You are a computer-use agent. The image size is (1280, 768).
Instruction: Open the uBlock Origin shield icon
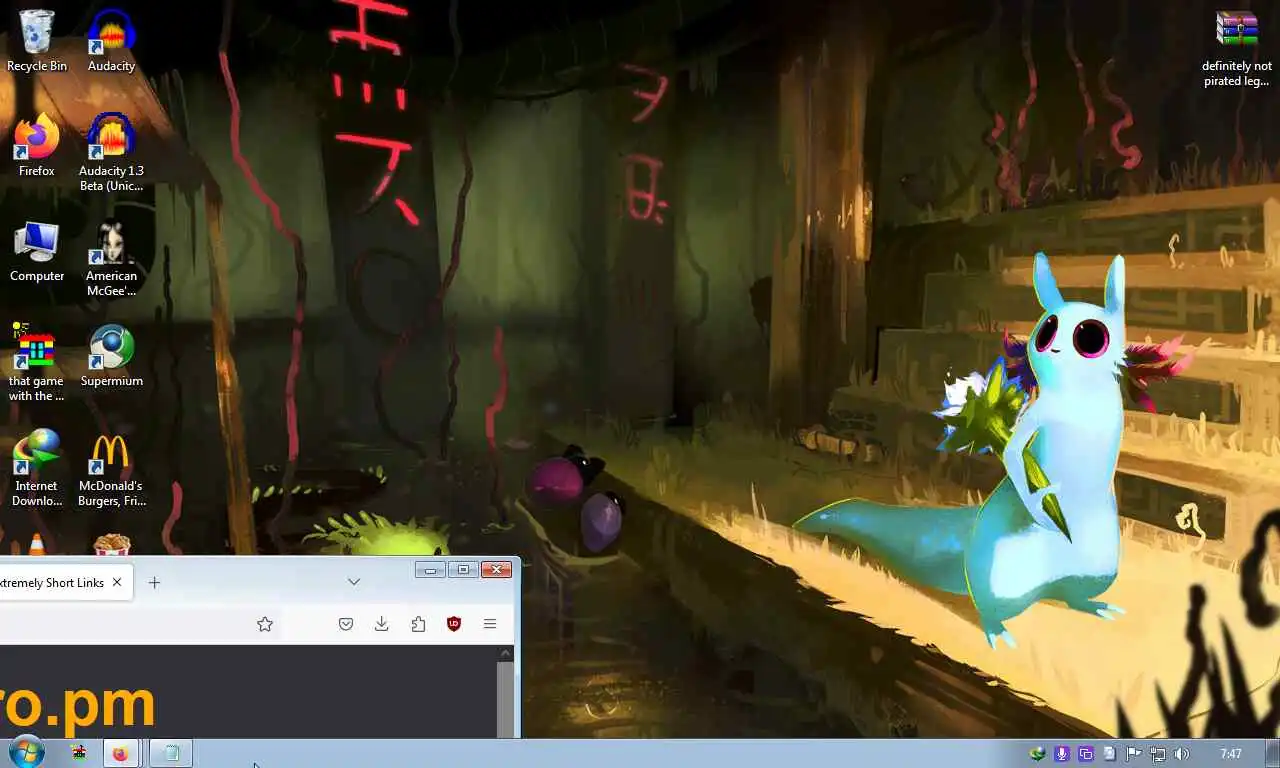pyautogui.click(x=454, y=624)
